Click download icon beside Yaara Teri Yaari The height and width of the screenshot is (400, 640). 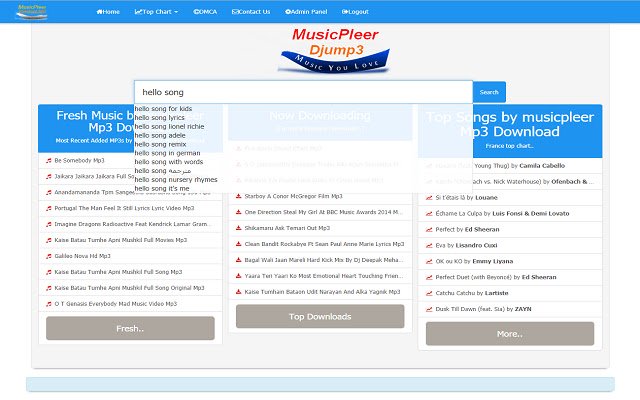tap(238, 276)
